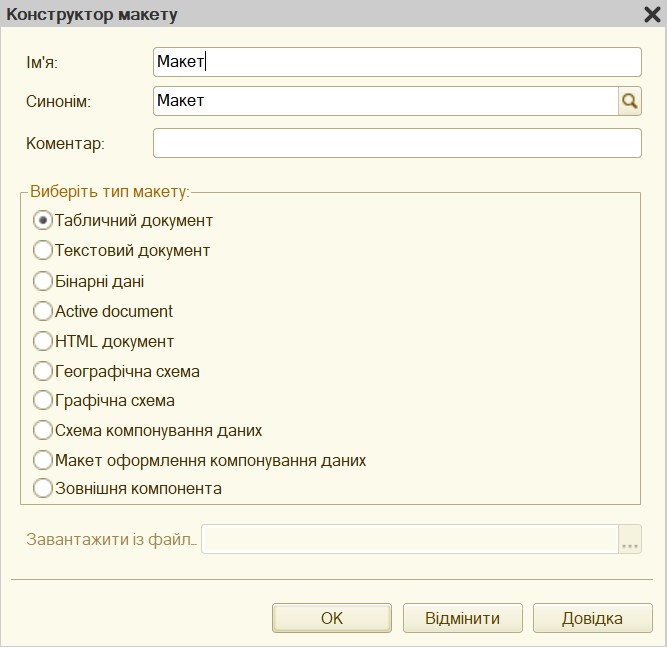Click the Синонім label
This screenshot has height=647, width=667.
coord(58,102)
